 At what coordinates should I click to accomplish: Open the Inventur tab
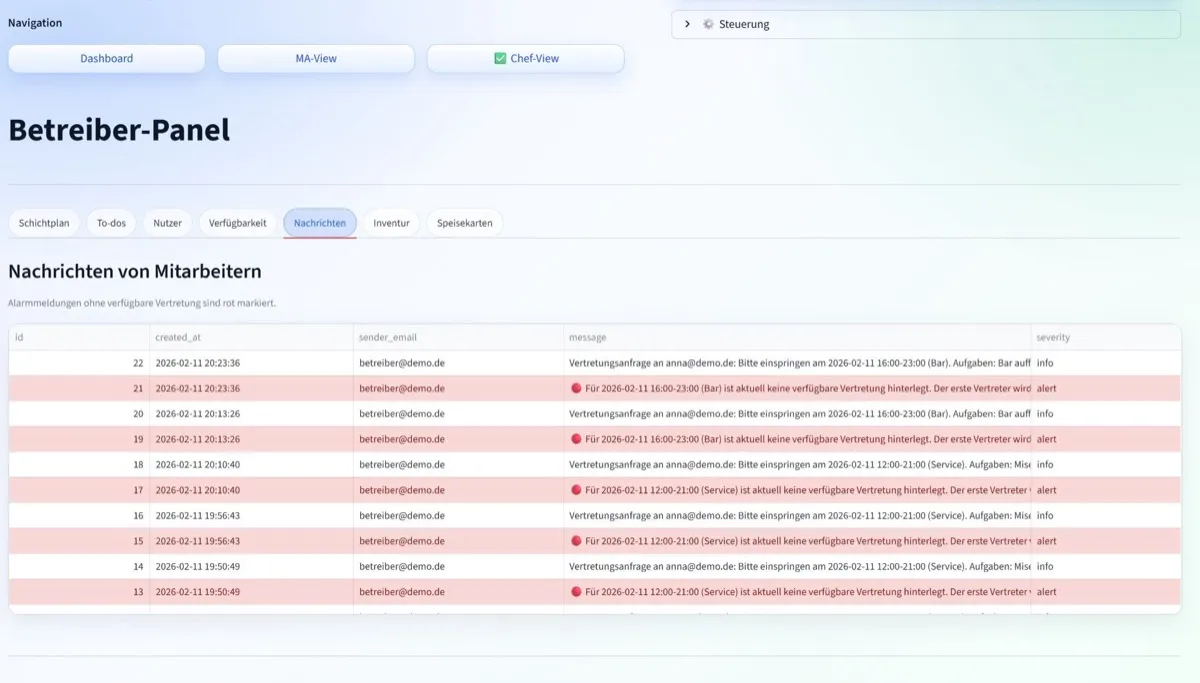[x=391, y=223]
